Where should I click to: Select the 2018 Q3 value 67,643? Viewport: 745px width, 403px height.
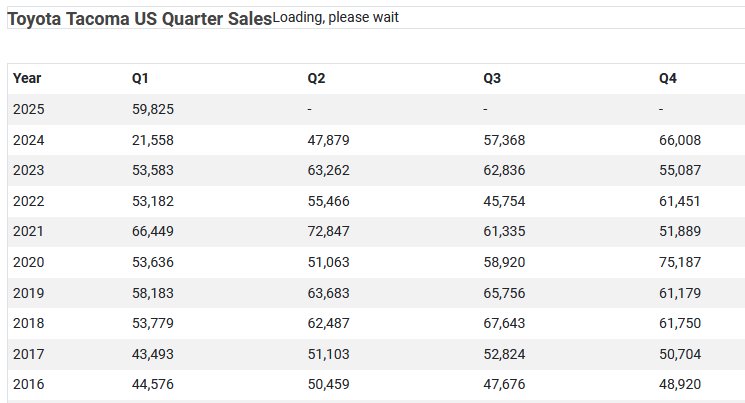504,323
